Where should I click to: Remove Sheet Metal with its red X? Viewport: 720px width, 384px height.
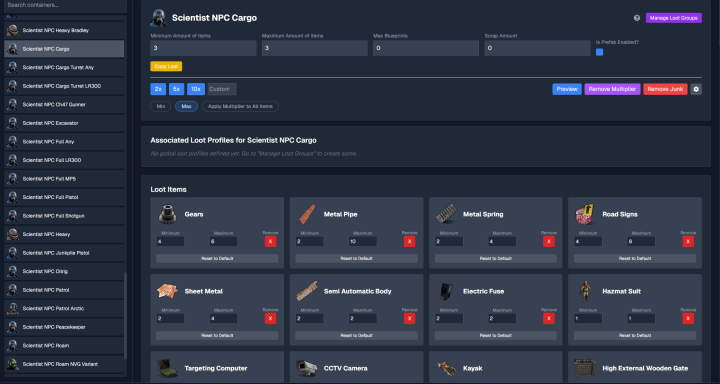coord(270,318)
